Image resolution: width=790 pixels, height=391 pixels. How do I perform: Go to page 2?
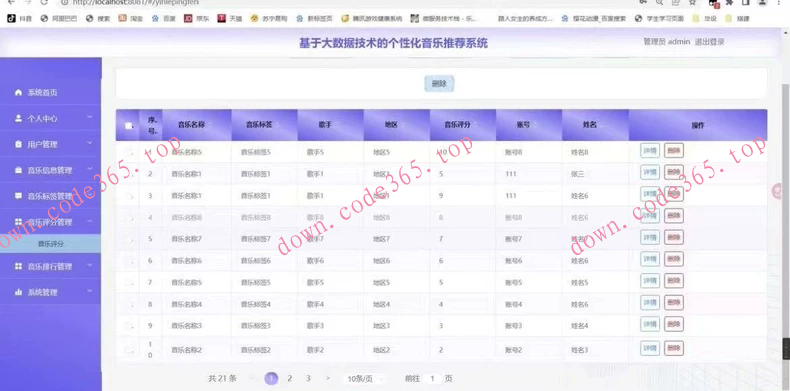tap(290, 378)
